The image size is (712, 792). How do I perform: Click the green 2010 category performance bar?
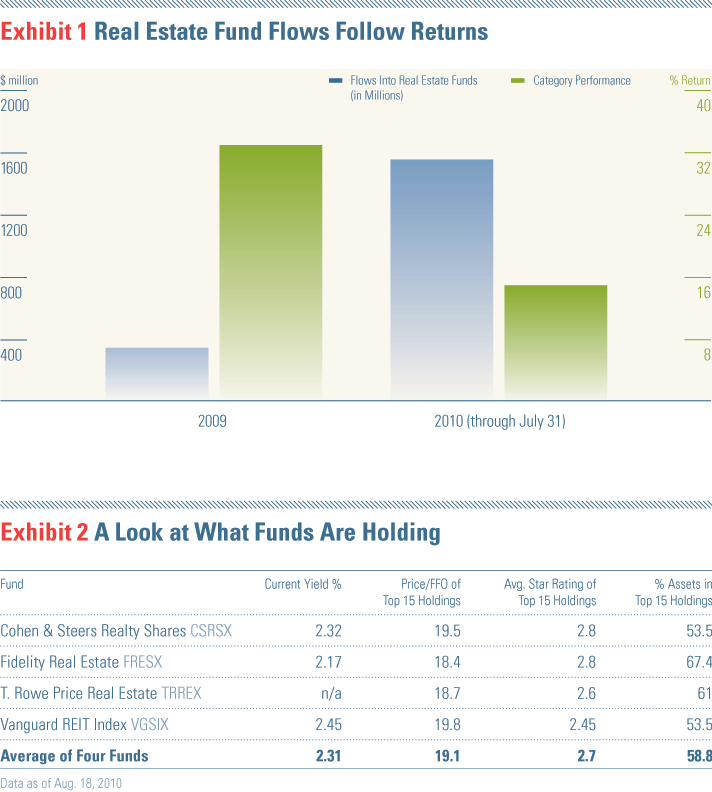coord(555,343)
